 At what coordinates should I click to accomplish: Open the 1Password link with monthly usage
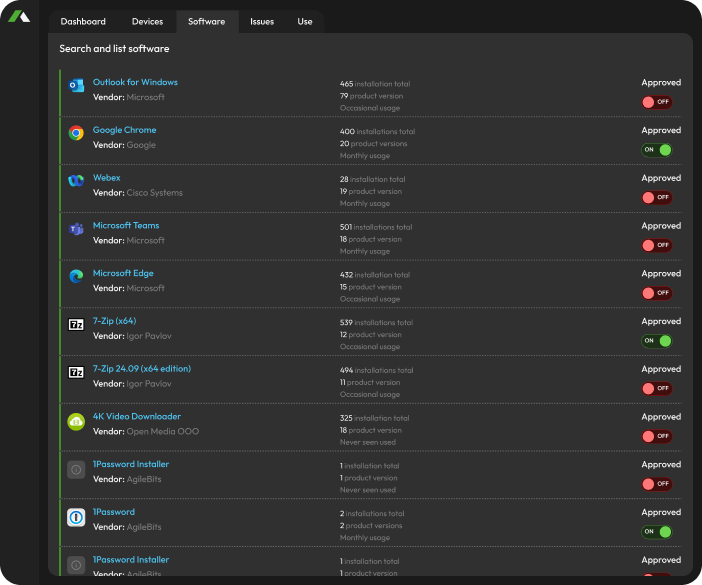click(x=114, y=512)
